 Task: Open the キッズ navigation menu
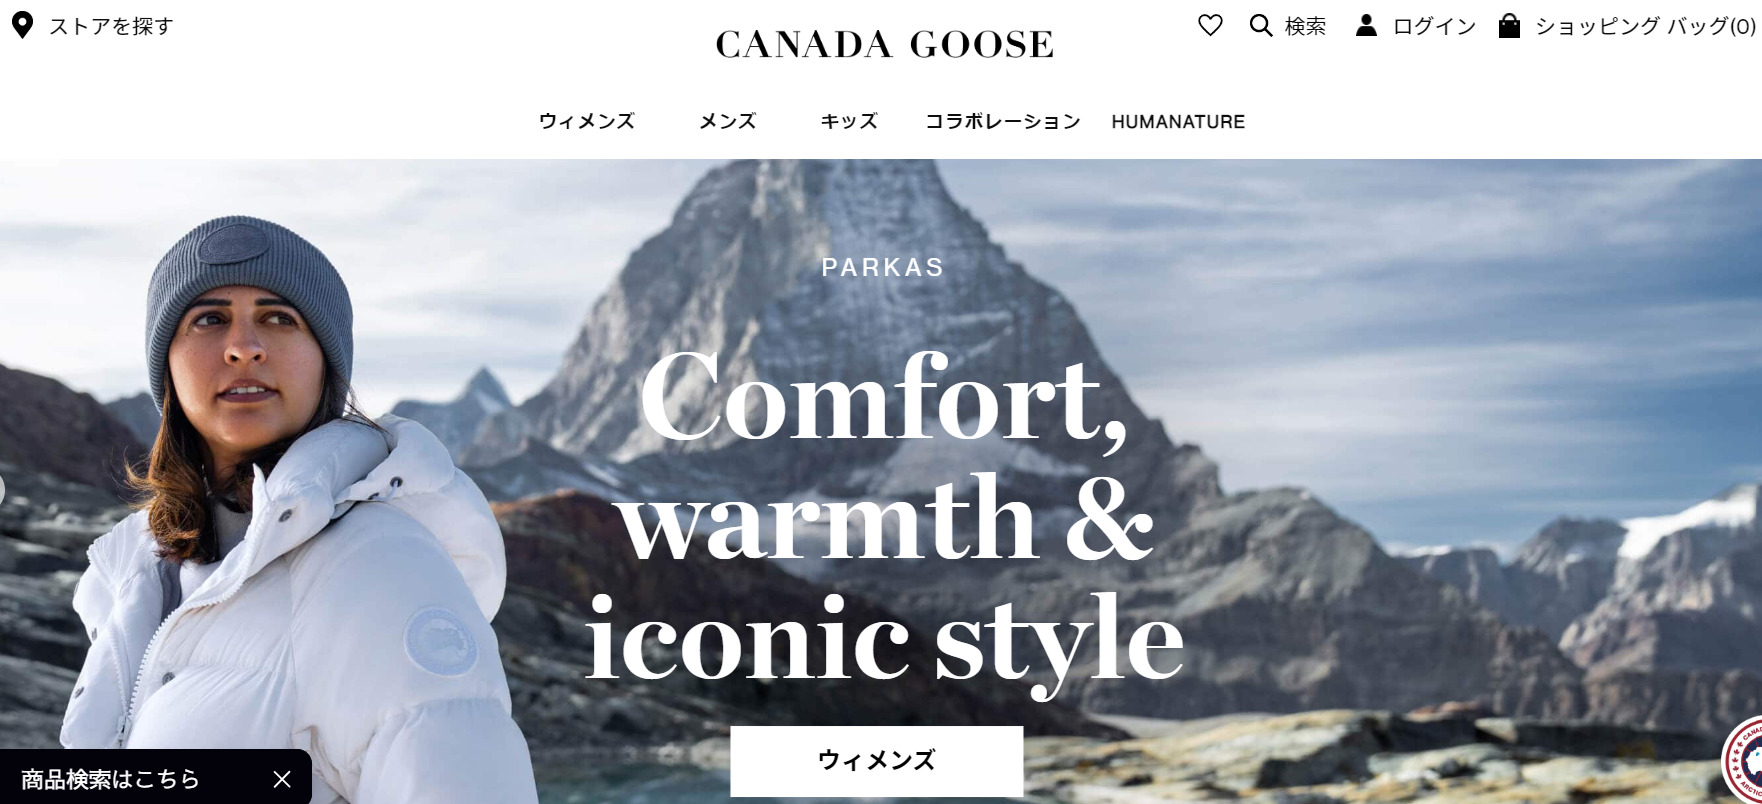click(x=849, y=121)
